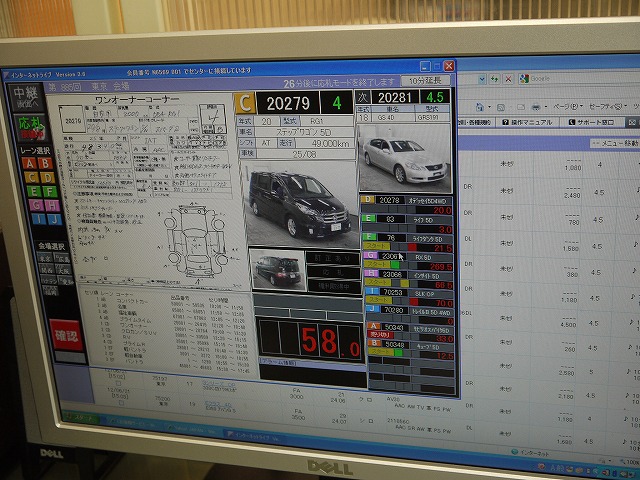Click the 応札 bid button beside the rear photo
Screen dimensions: 640x480
pos(334,272)
